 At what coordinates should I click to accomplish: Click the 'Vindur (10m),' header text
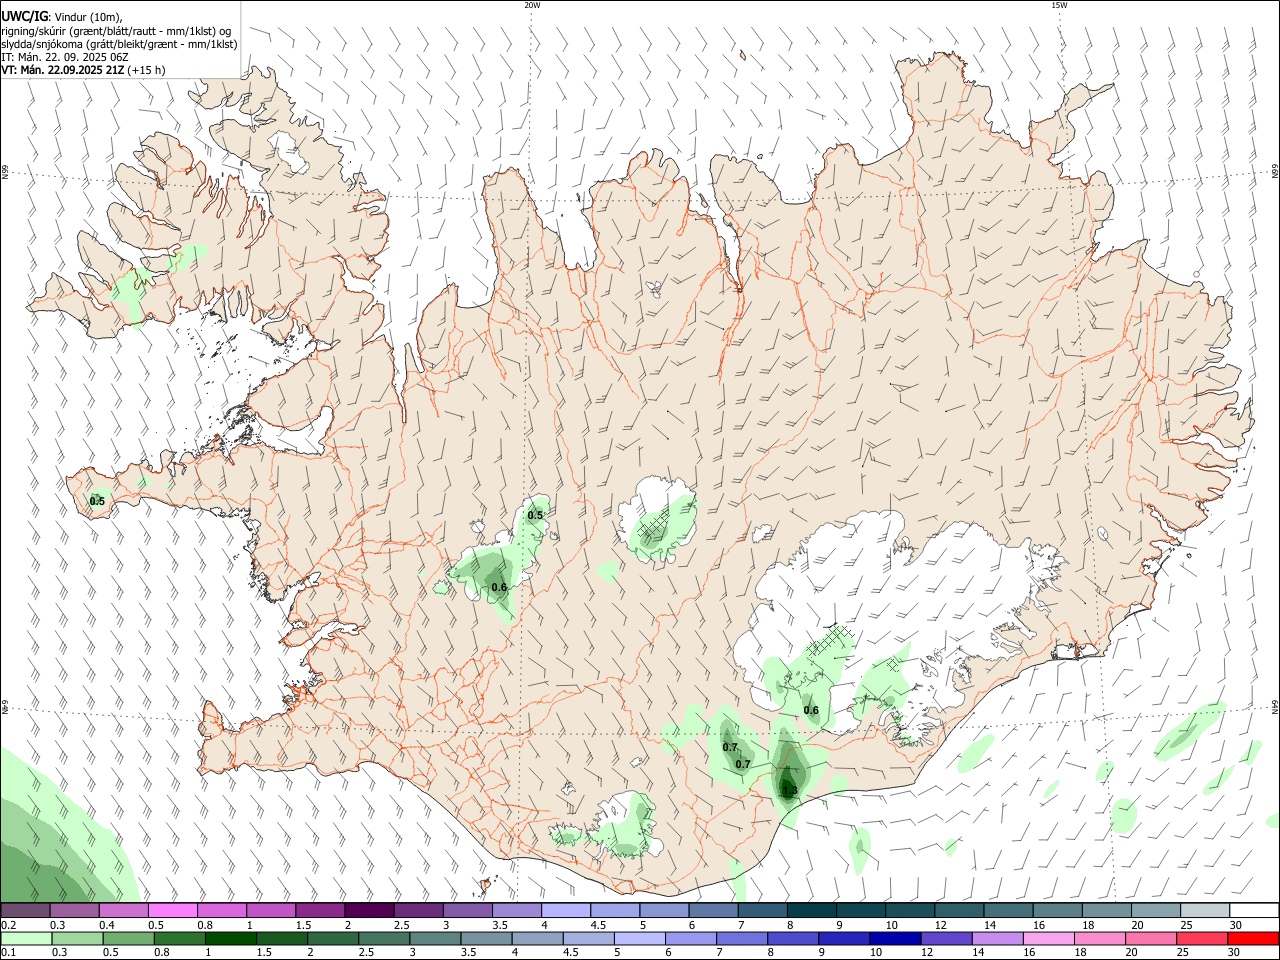tap(89, 16)
